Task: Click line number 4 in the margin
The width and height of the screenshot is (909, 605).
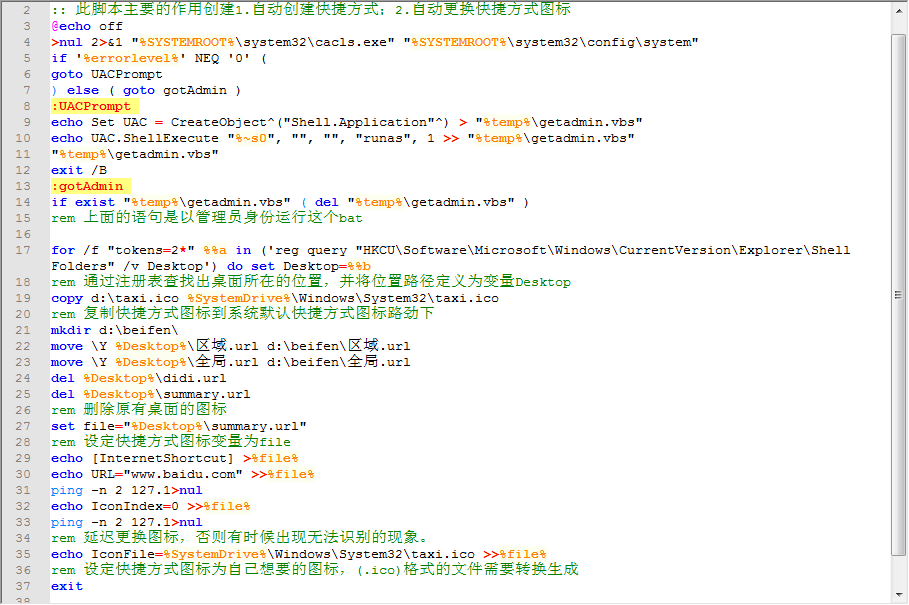Action: pos(27,42)
